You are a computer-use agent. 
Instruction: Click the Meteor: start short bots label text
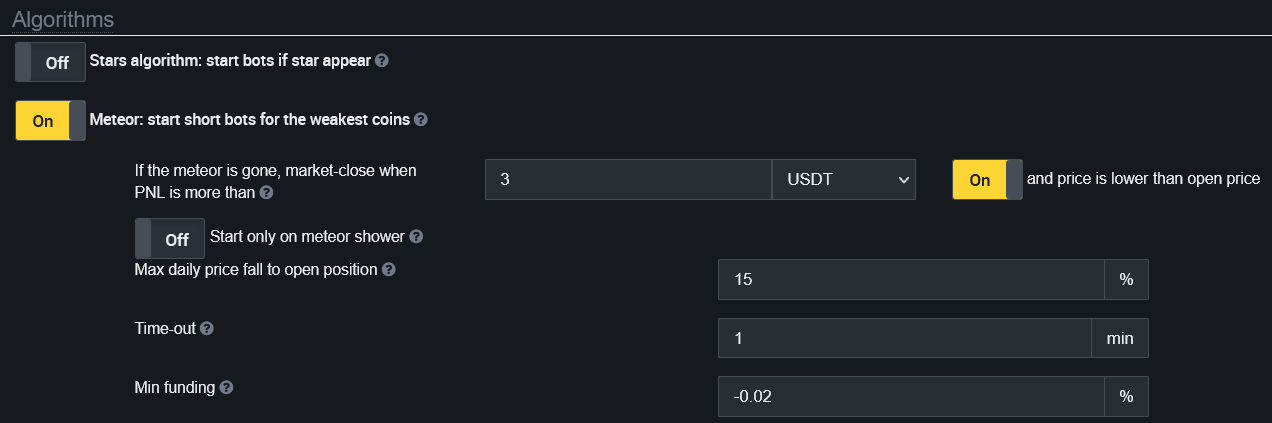coord(250,120)
